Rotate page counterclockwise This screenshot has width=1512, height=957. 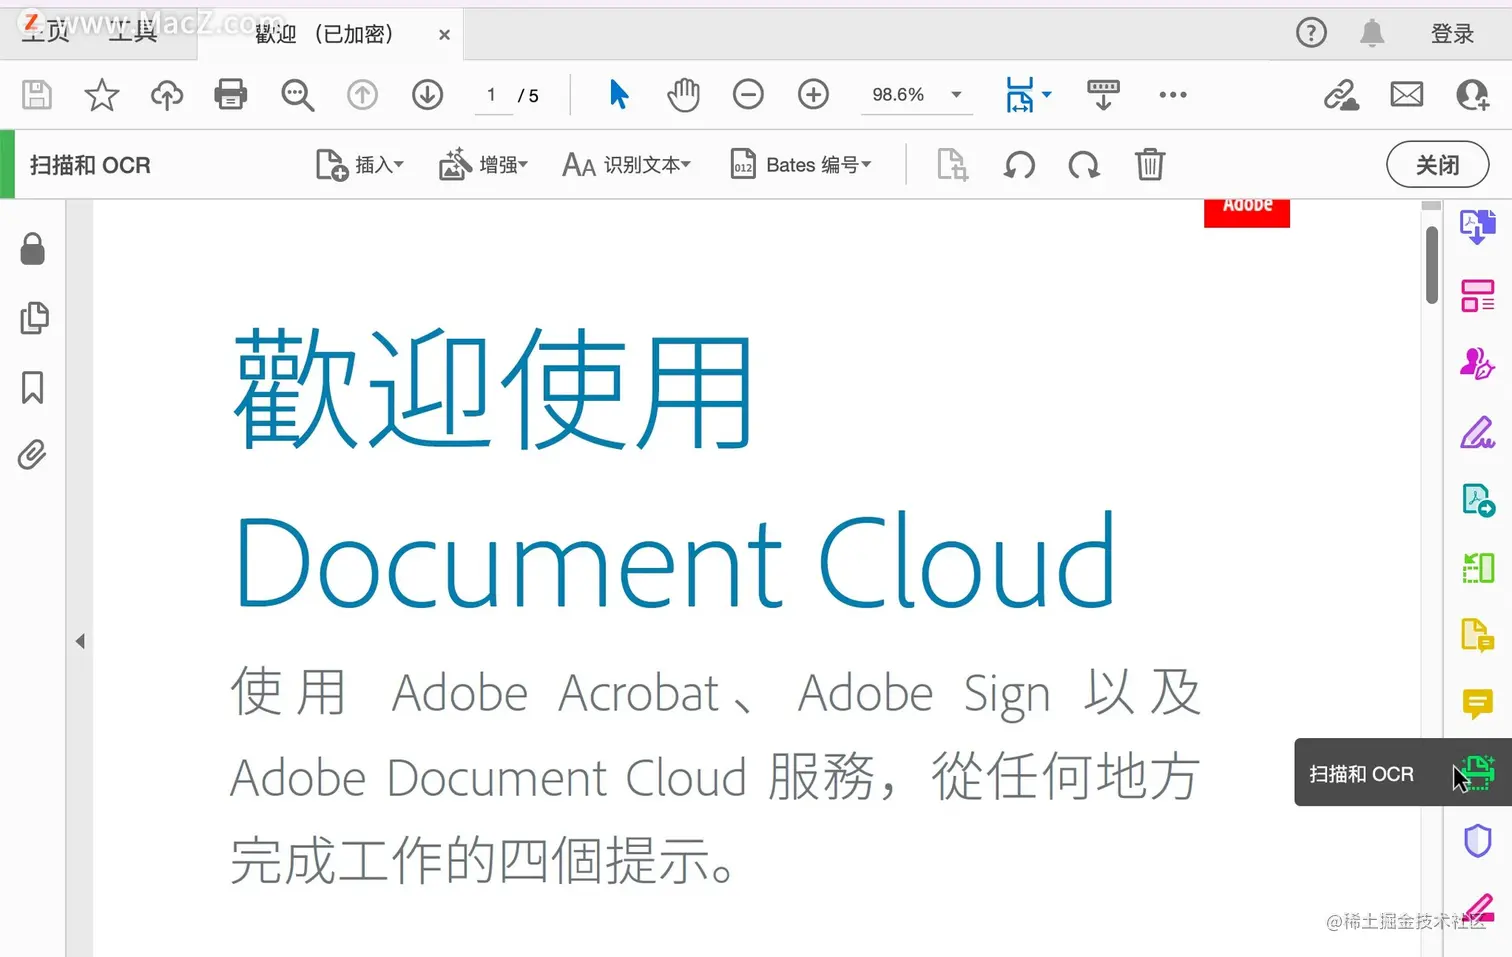point(1019,165)
